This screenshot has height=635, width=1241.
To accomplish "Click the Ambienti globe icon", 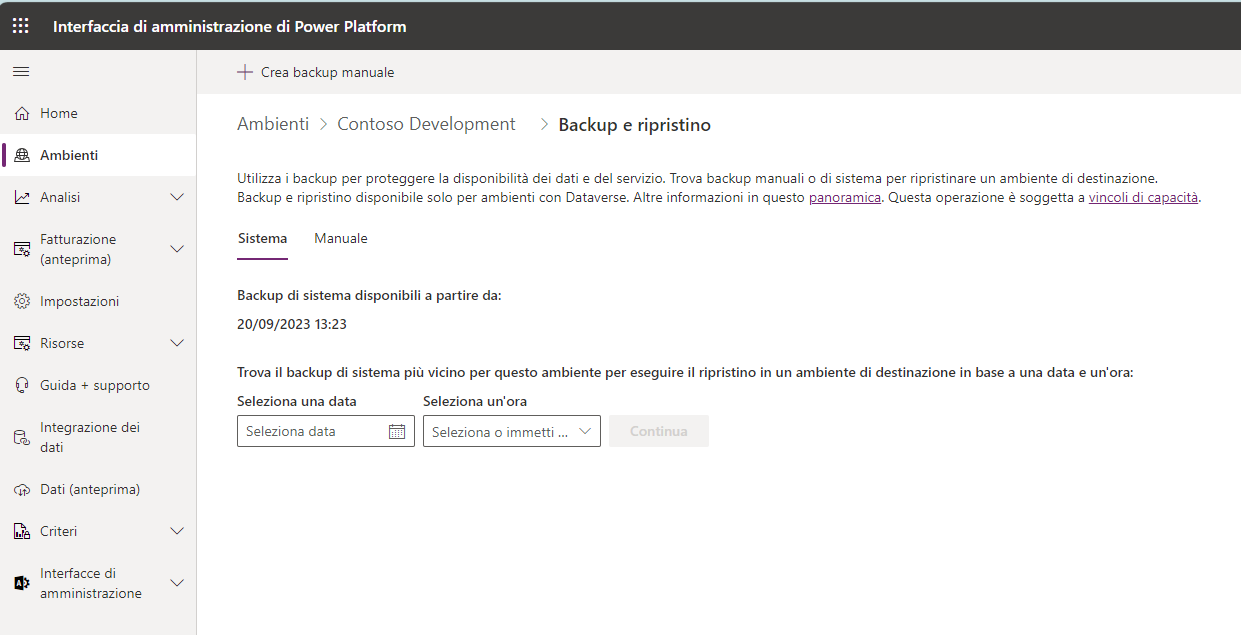I will [22, 156].
